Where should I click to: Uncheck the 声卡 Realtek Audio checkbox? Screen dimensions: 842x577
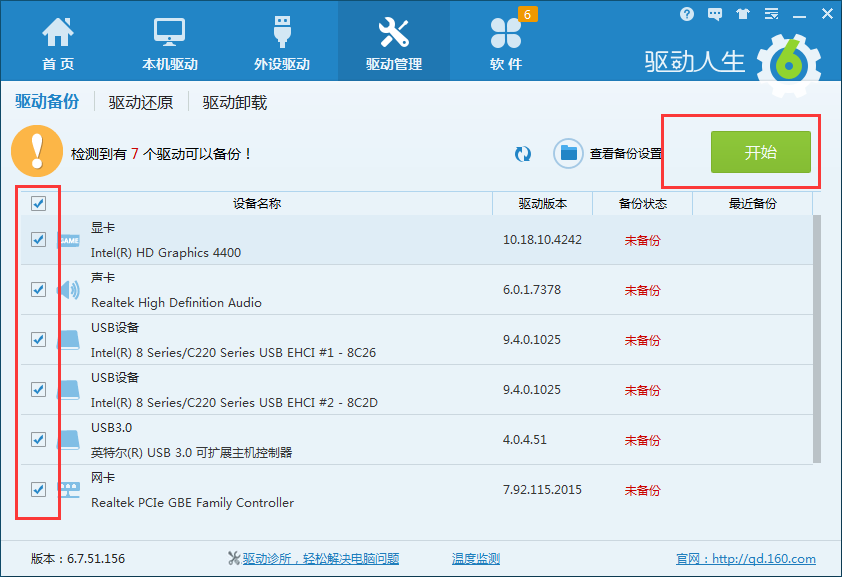[38, 289]
